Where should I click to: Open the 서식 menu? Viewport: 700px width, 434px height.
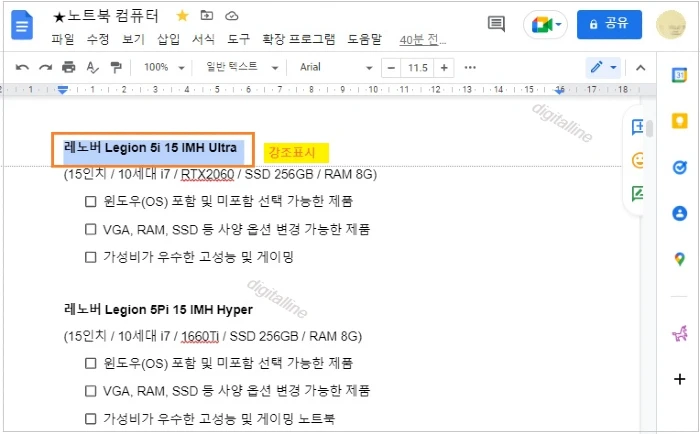click(203, 39)
